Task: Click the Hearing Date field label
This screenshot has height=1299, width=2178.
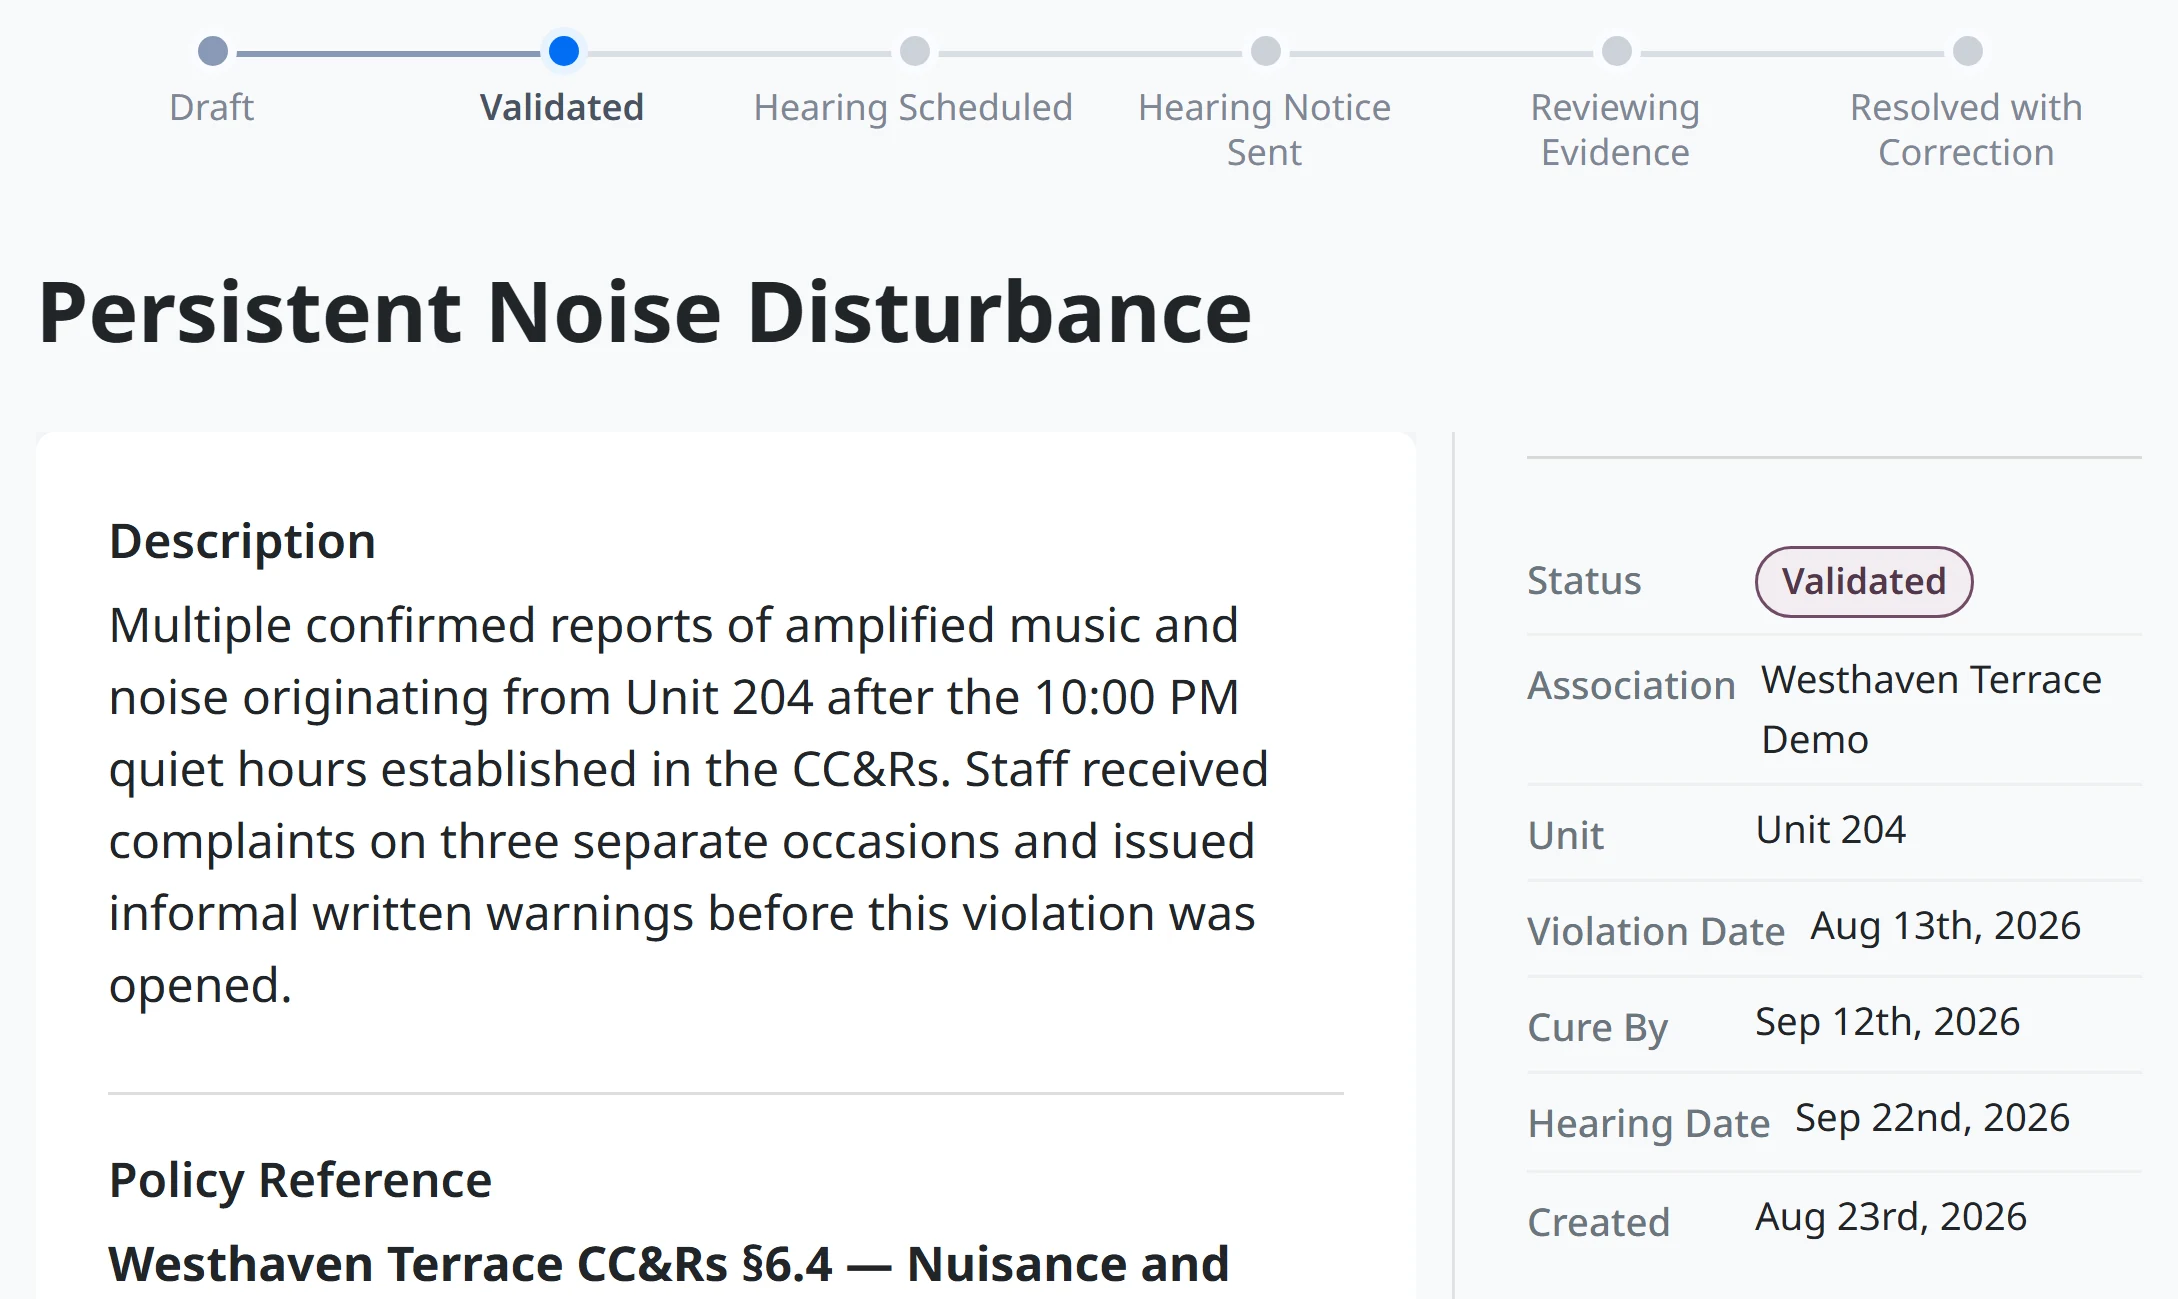Action: 1648,1124
